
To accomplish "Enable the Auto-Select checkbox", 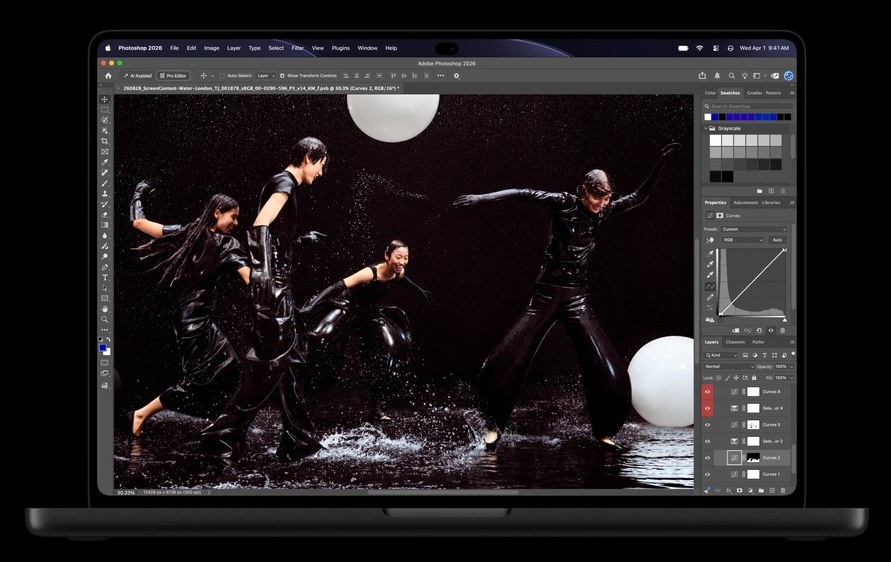I will click(x=222, y=76).
